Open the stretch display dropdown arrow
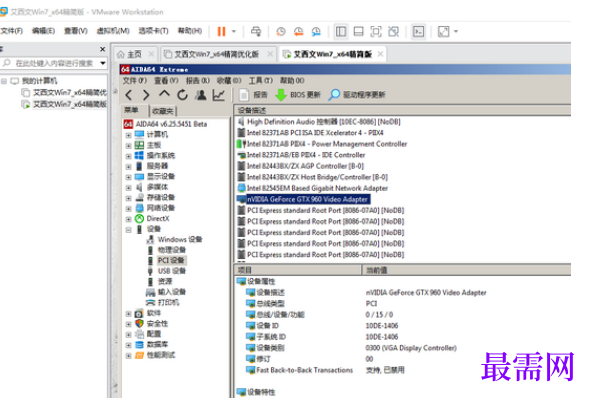 tap(456, 31)
